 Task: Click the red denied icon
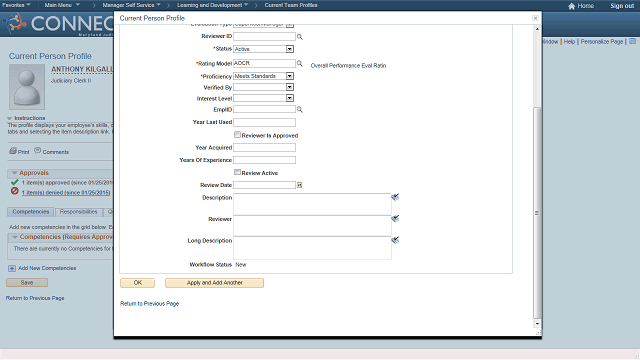click(15, 191)
